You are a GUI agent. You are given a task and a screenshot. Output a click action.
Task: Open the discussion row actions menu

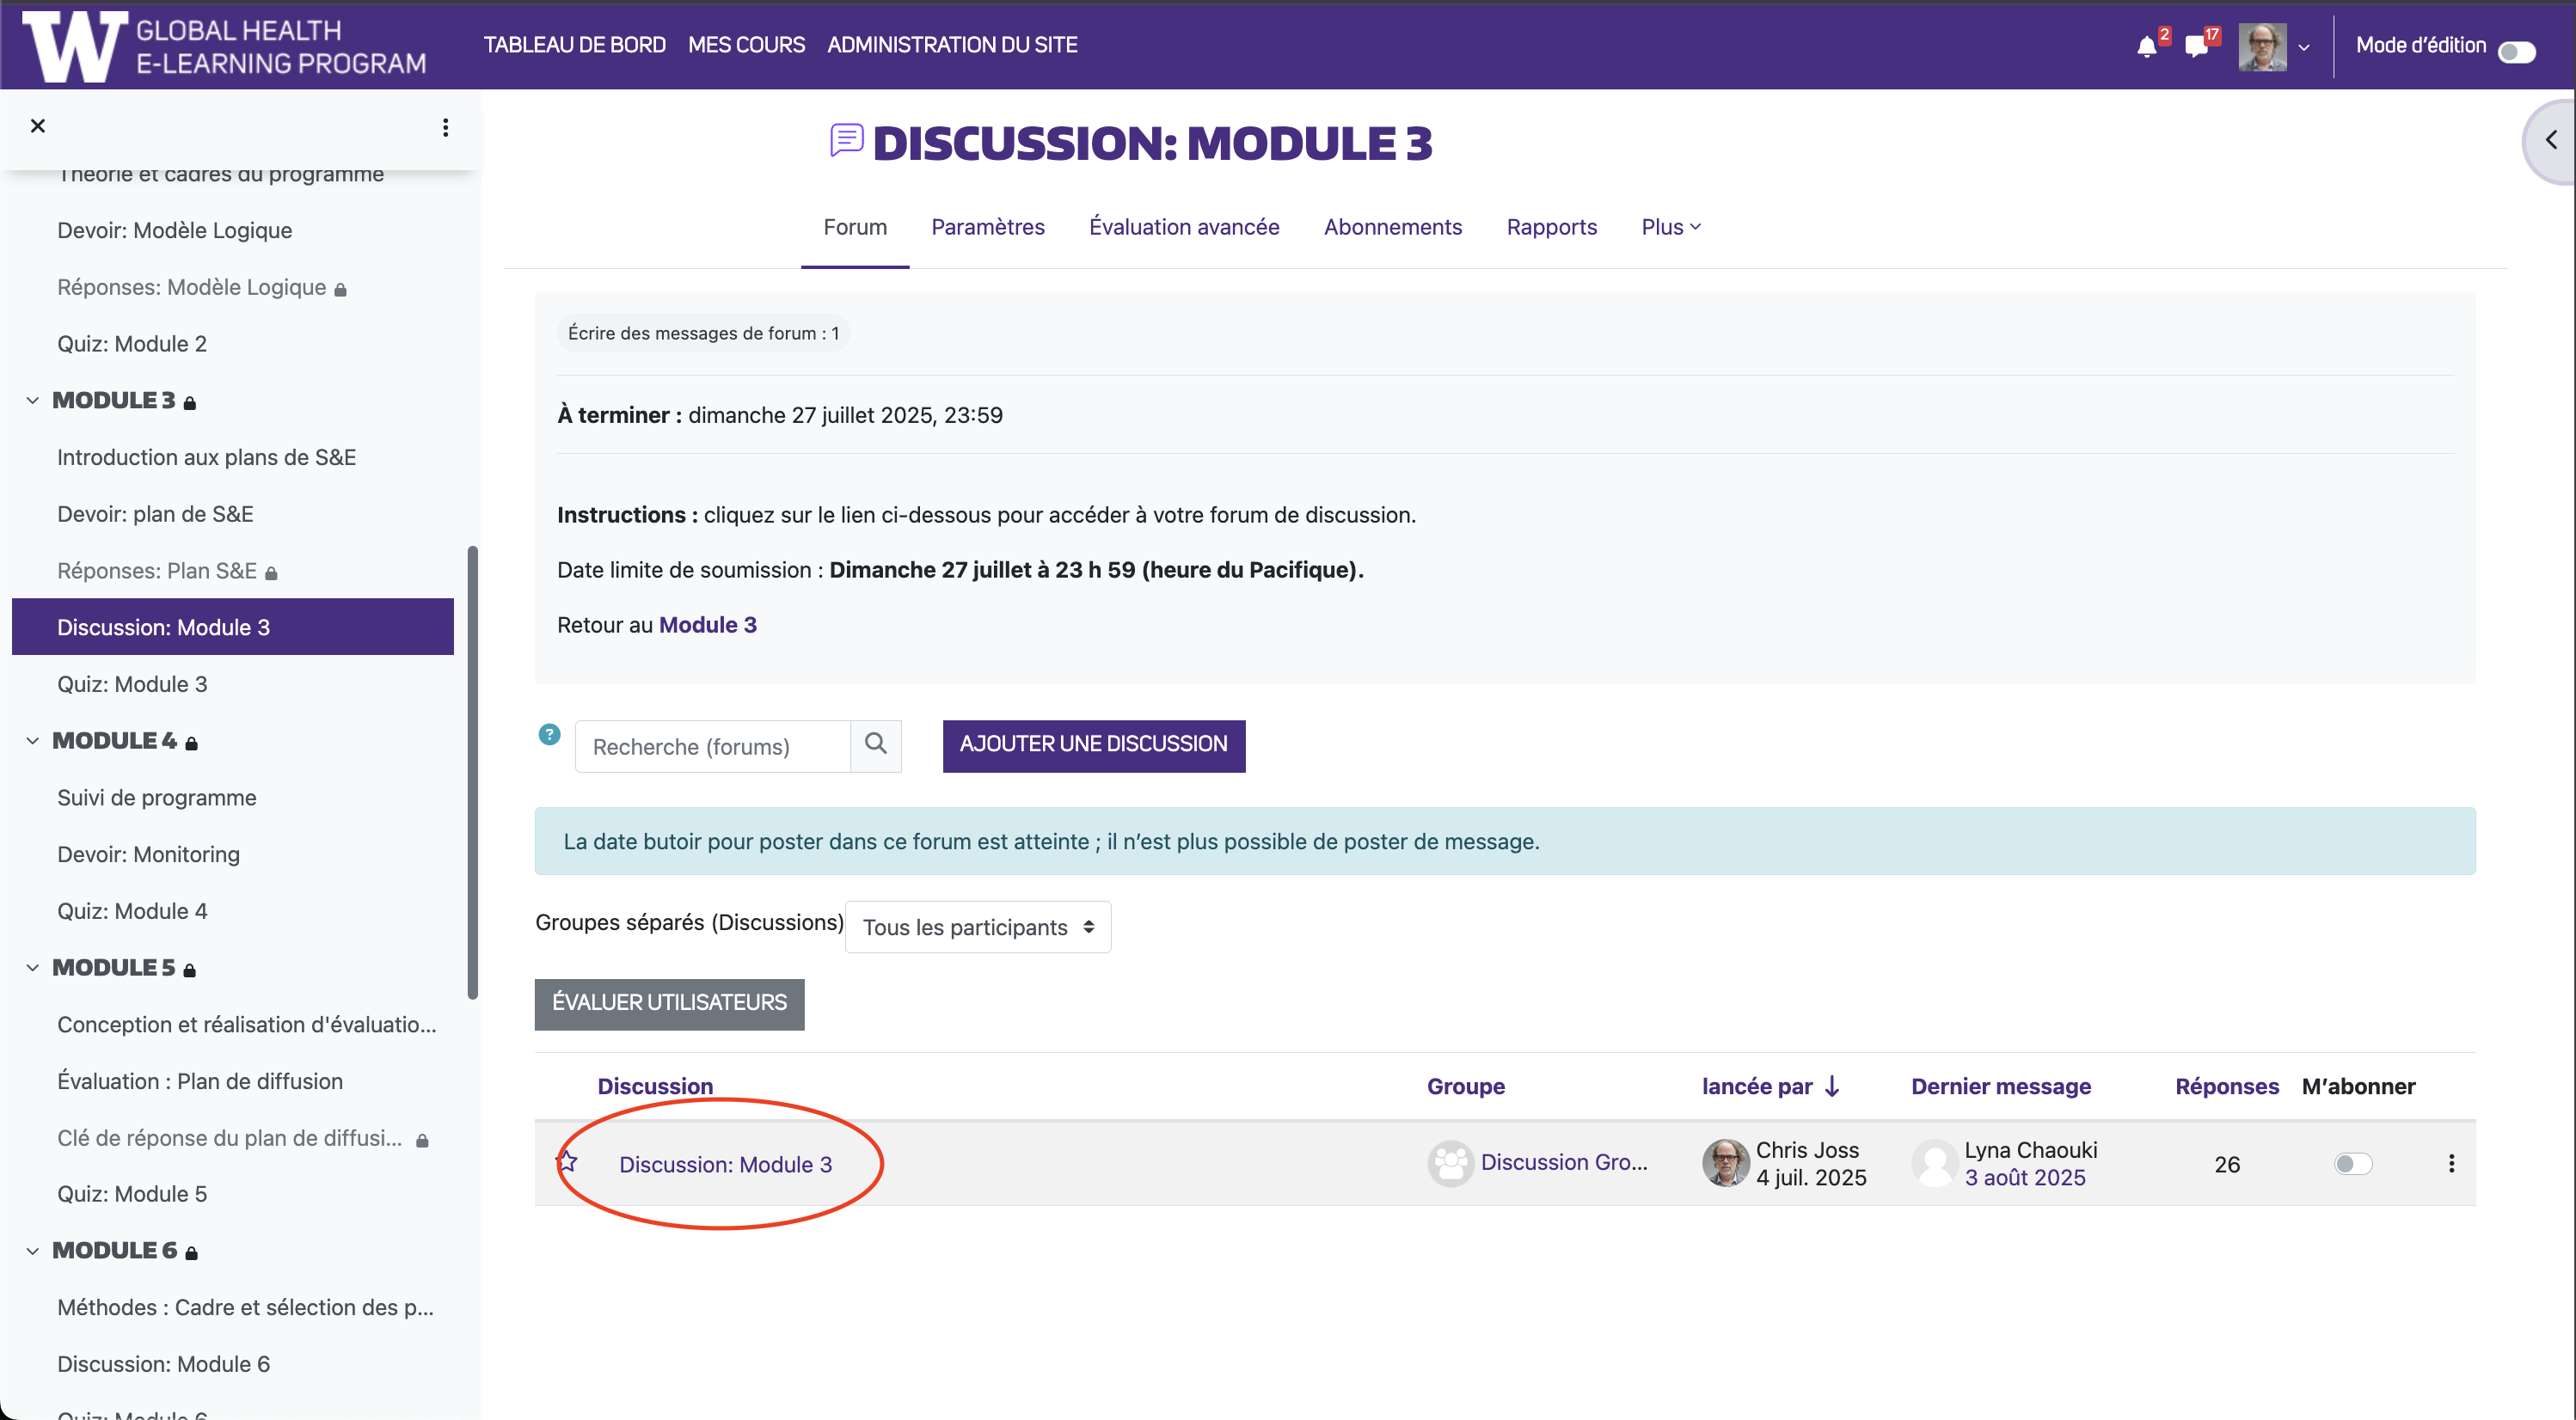click(2451, 1163)
